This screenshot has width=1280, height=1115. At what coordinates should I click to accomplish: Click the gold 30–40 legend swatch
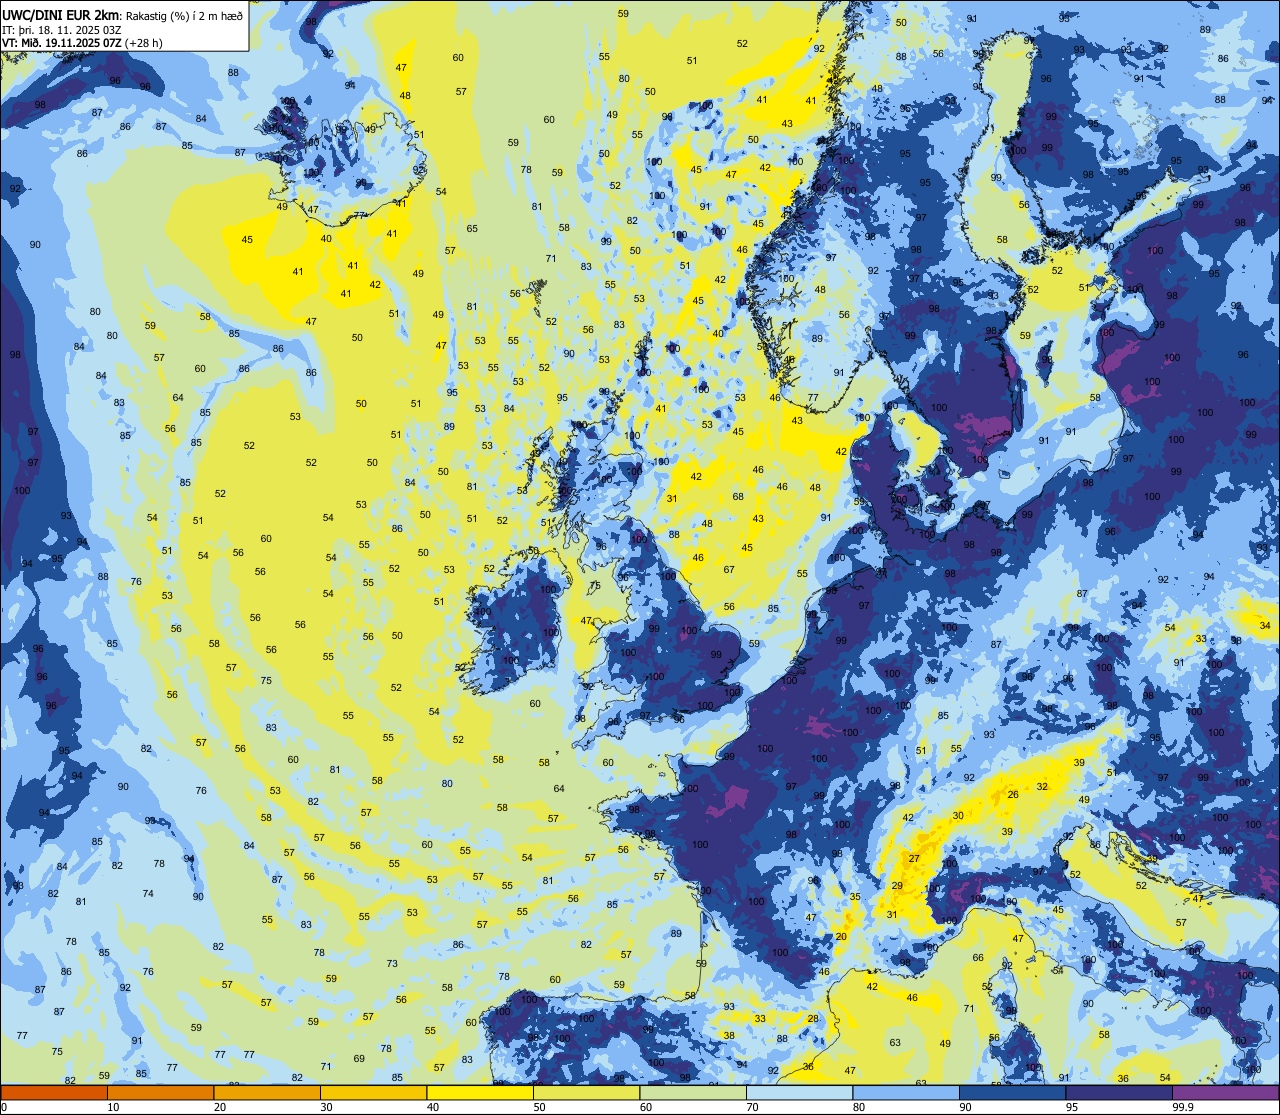[x=373, y=1092]
